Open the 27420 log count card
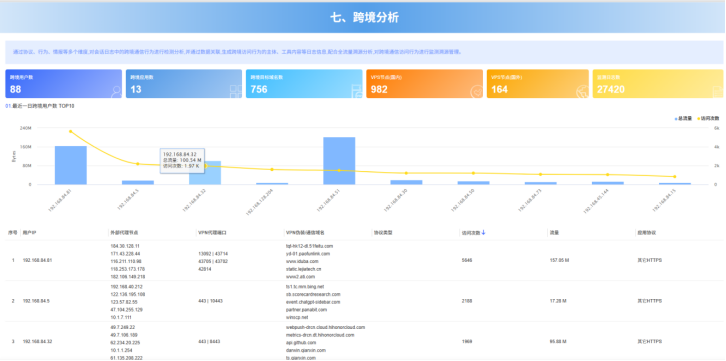 pos(658,84)
